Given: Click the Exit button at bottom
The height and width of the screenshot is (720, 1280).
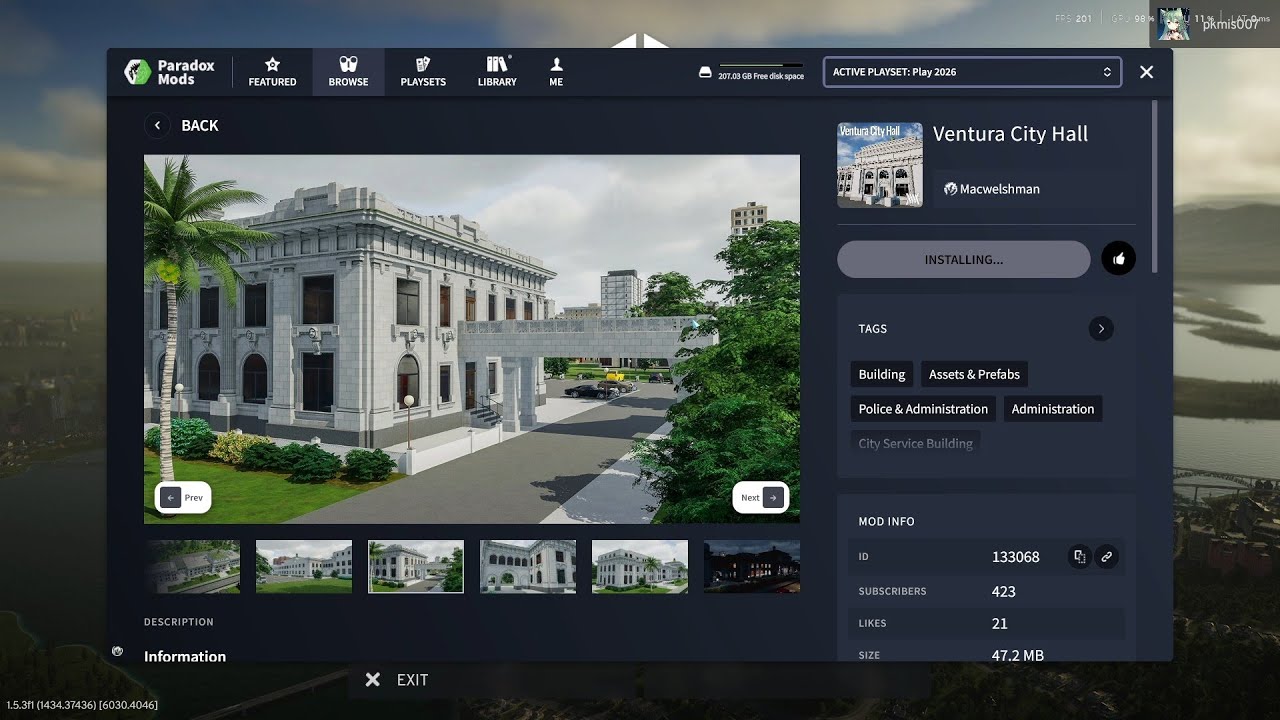Looking at the screenshot, I should (412, 680).
